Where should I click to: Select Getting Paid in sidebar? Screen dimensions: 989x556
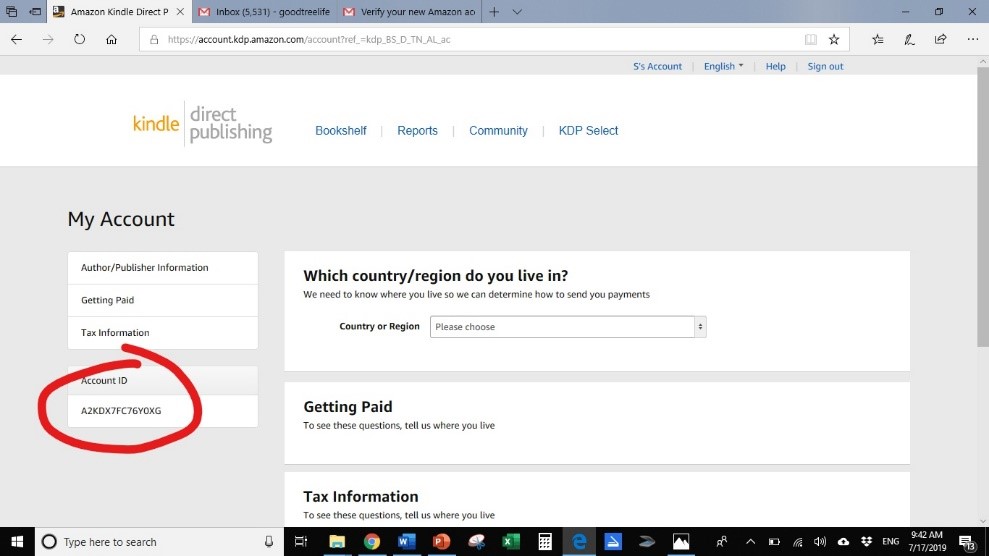click(x=163, y=300)
